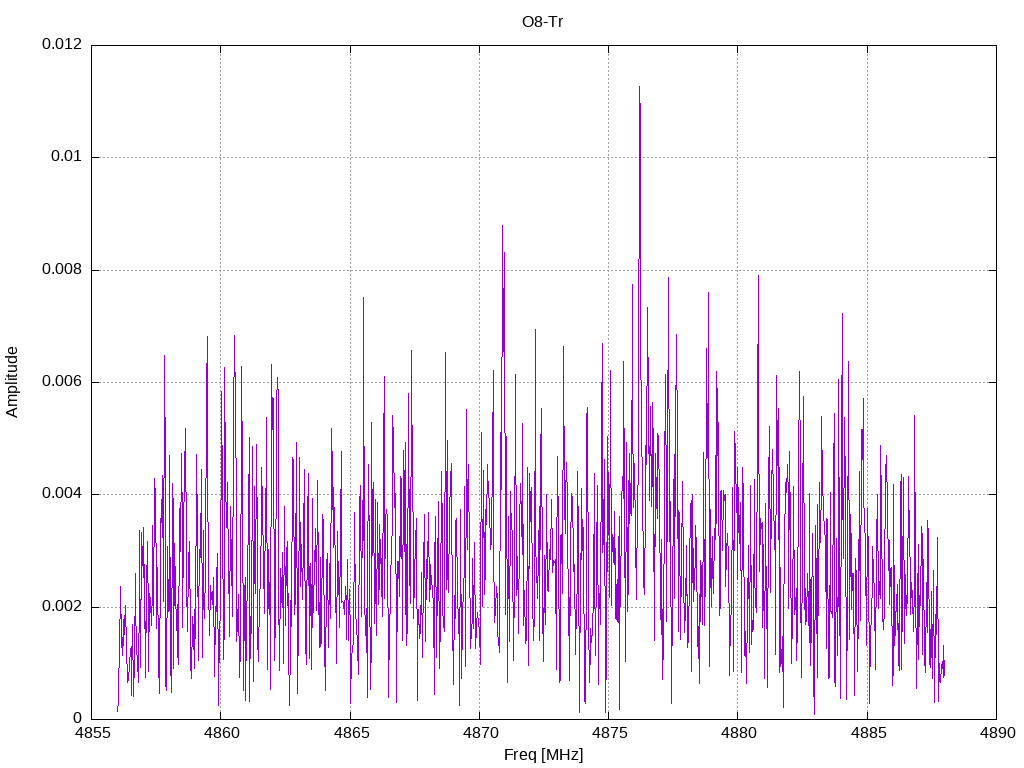Viewport: 1024px width, 768px height.
Task: Click the tallest spectrum peak near 4876 MHz
Action: (639, 88)
